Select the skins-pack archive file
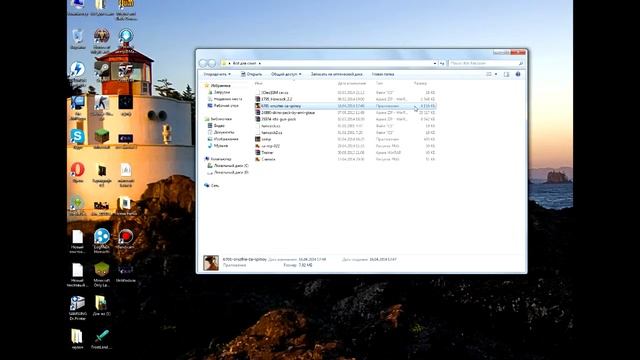The image size is (640, 360). (x=288, y=113)
